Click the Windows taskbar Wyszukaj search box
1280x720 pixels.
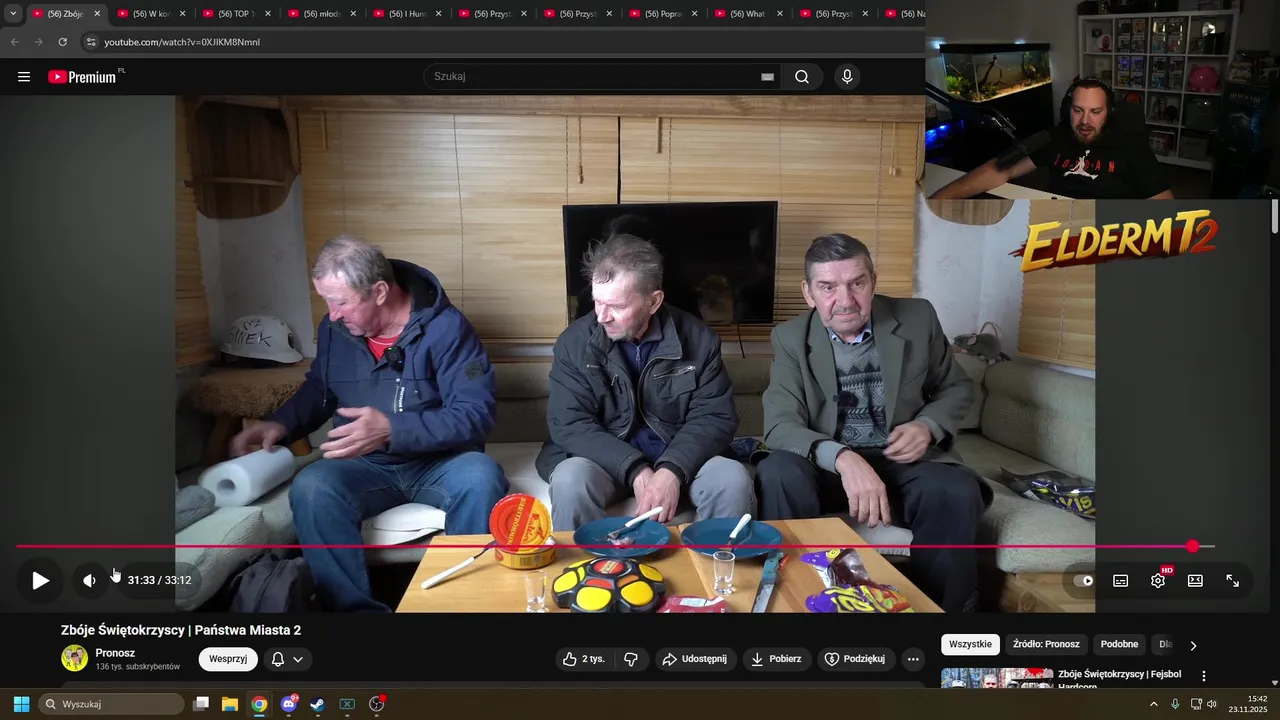112,704
